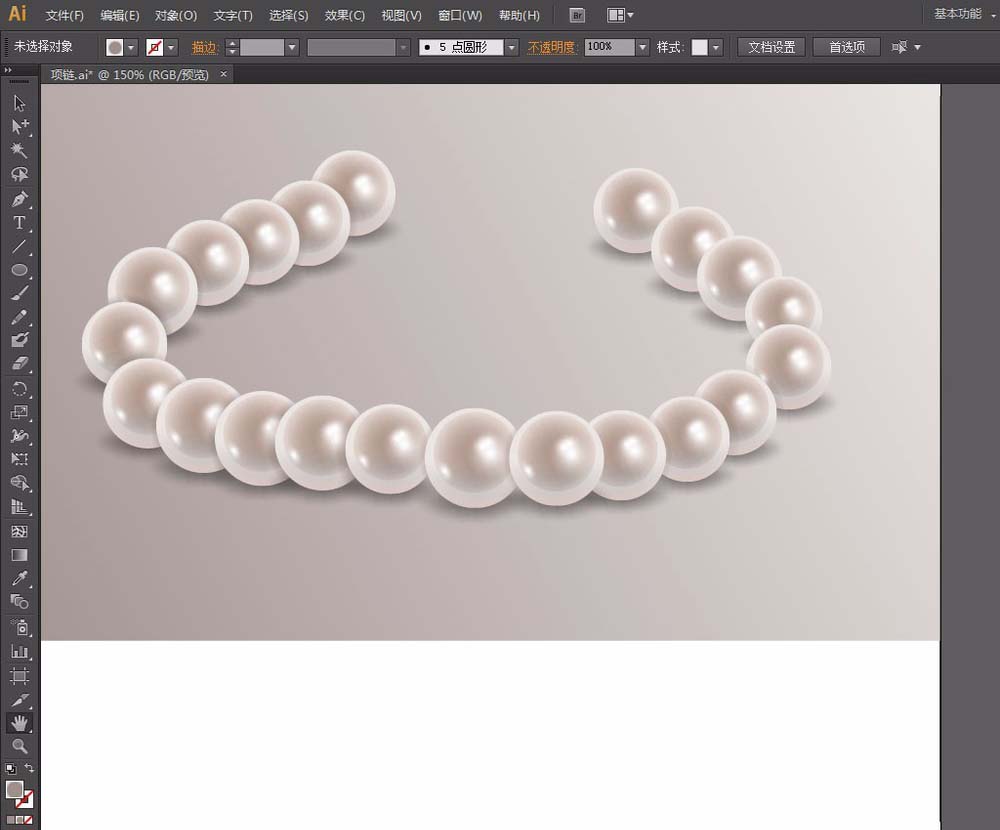Select the Type tool
The width and height of the screenshot is (1000, 830).
[19, 223]
